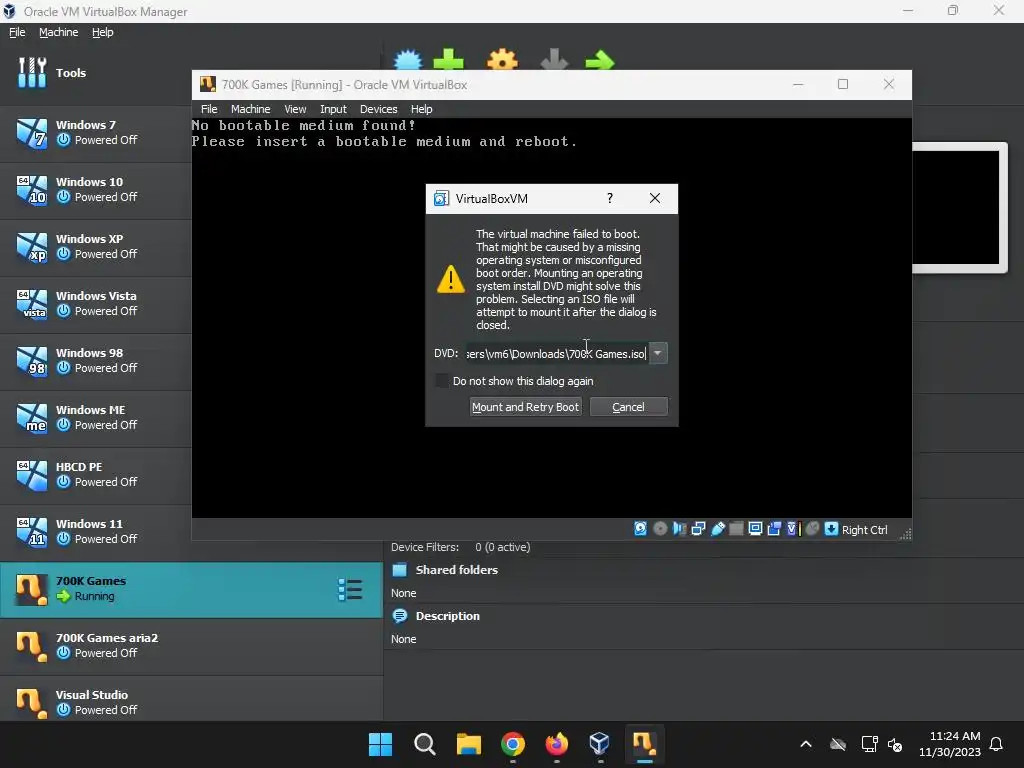Click the mouse integration status icon

(x=812, y=529)
